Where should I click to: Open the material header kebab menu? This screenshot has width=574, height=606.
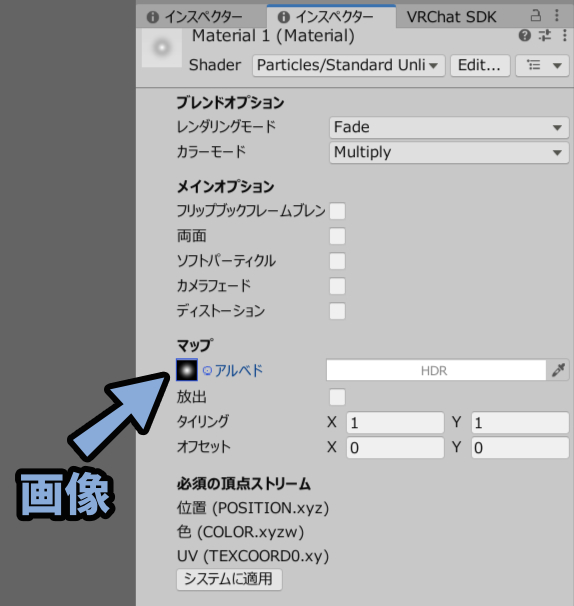coord(565,36)
